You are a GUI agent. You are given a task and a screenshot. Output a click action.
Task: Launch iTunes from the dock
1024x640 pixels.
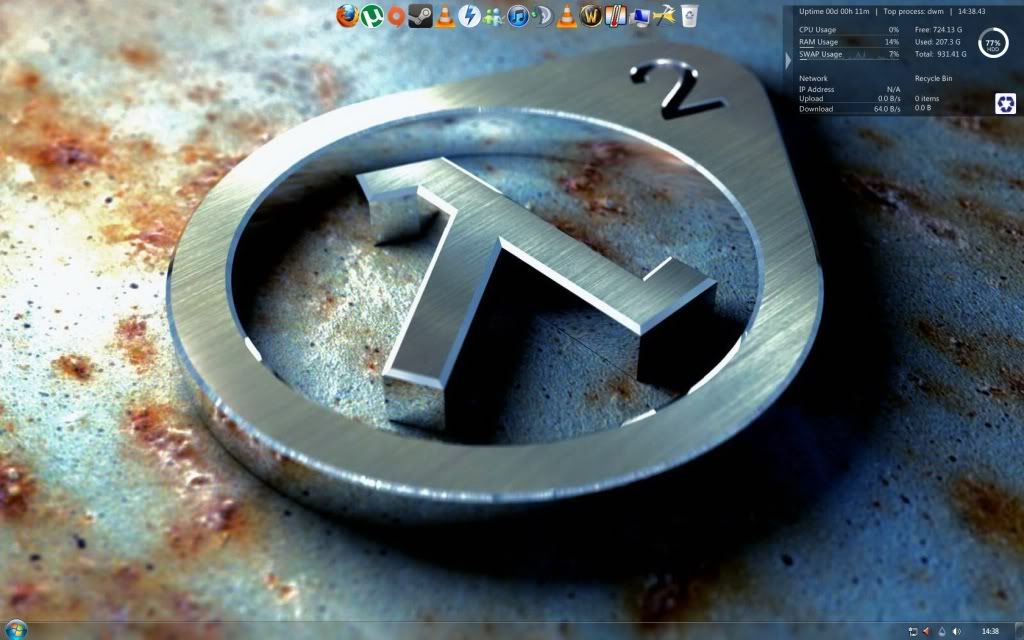518,16
